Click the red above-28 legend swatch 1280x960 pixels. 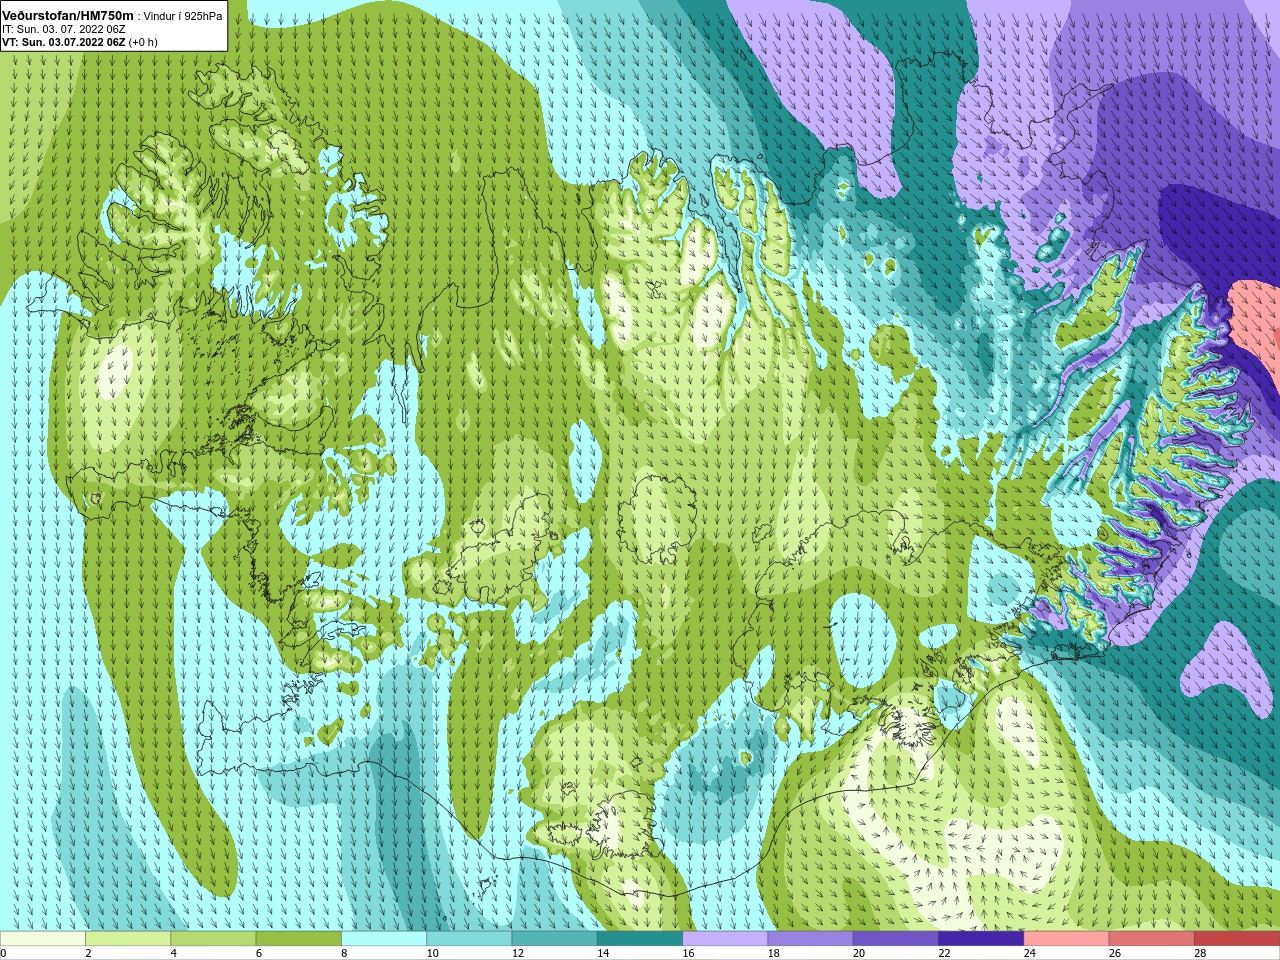1237,939
